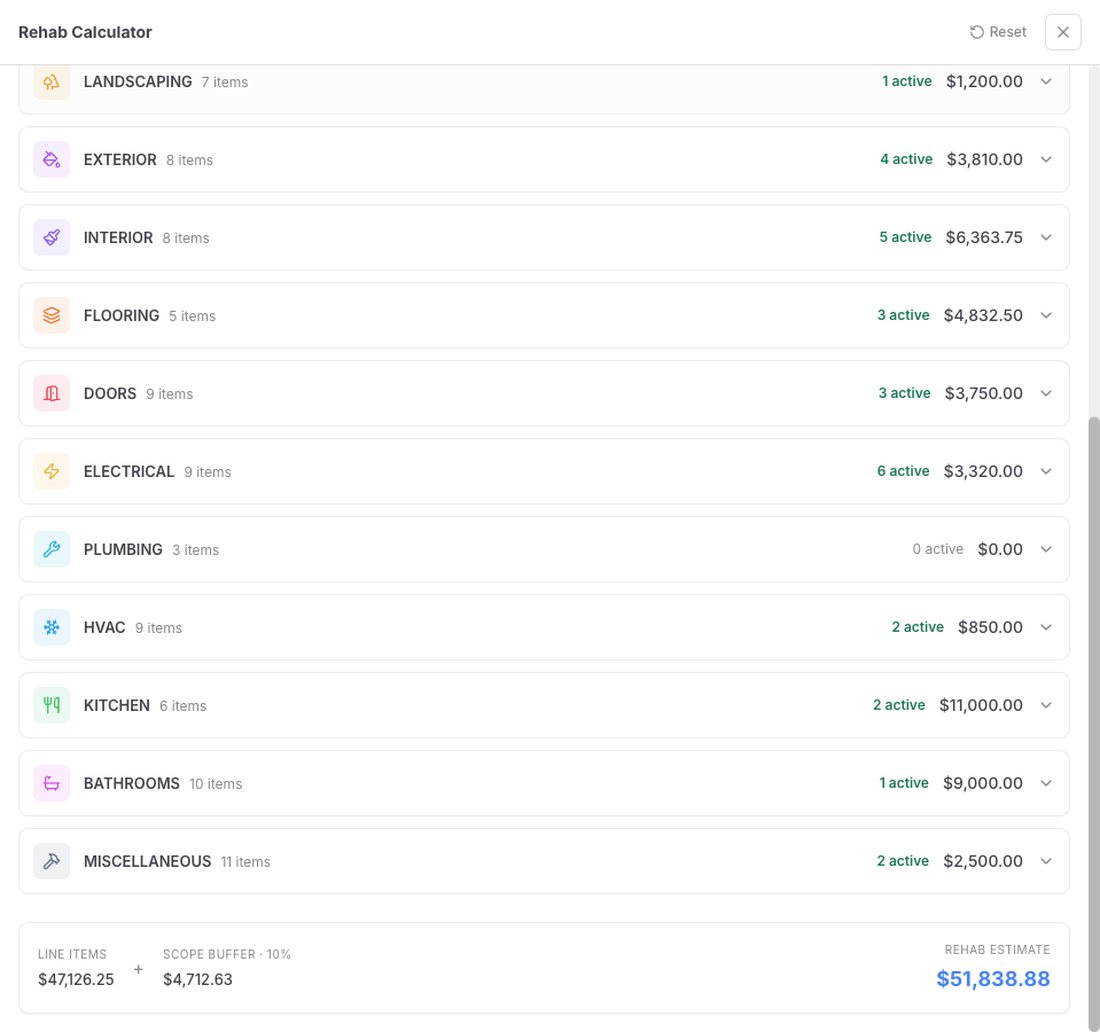1100x1032 pixels.
Task: Expand the Electrical section chevron
Action: pyautogui.click(x=1045, y=471)
